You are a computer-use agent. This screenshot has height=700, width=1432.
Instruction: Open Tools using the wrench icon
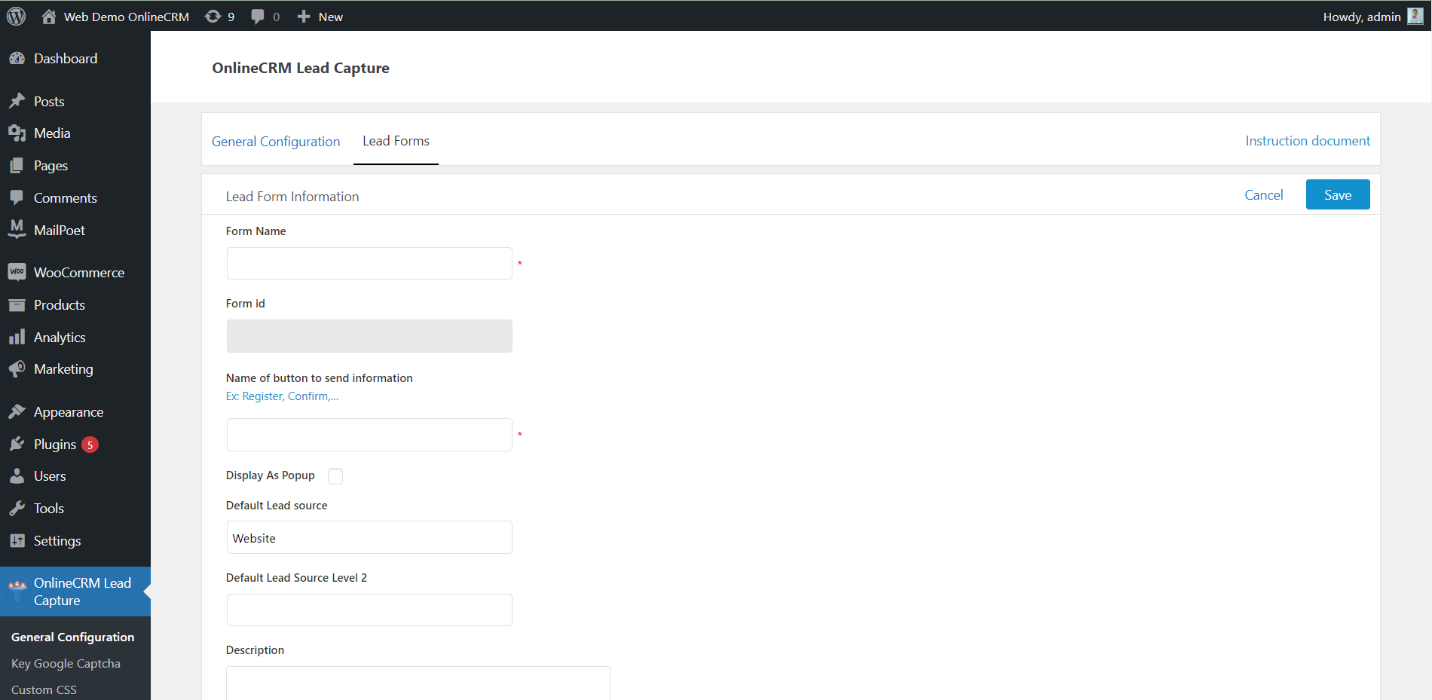(x=18, y=508)
